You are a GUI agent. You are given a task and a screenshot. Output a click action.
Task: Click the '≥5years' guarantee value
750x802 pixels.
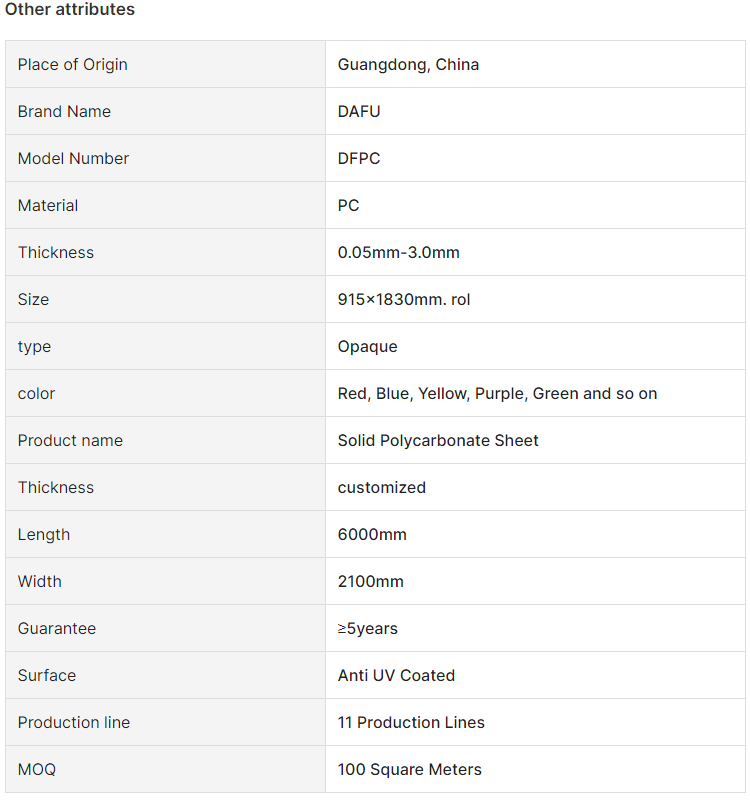pyautogui.click(x=367, y=629)
